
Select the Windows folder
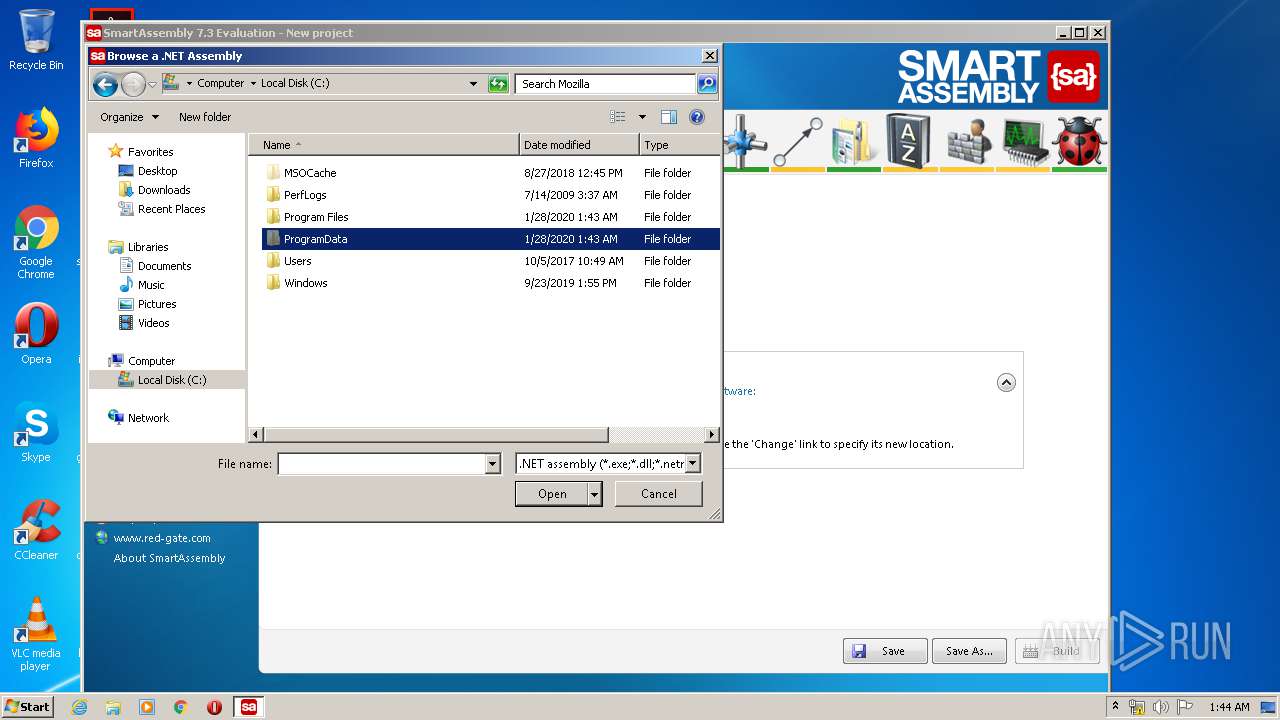click(305, 283)
